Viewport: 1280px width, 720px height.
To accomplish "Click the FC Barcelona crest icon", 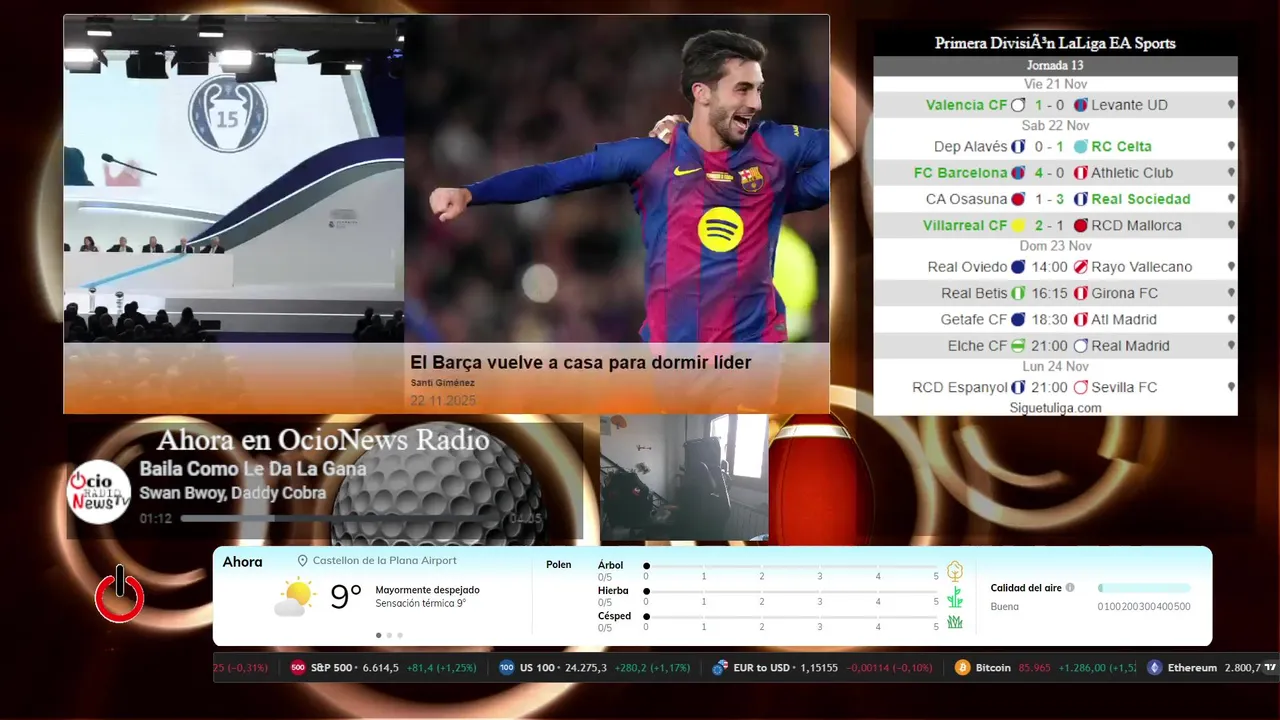I will 1018,173.
